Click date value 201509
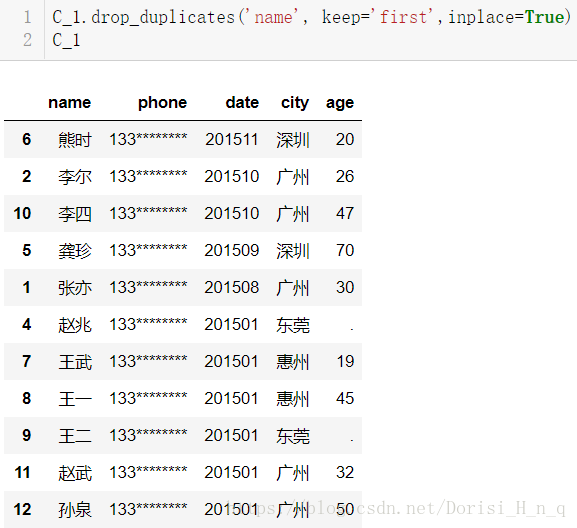Image resolution: width=577 pixels, height=528 pixels. [232, 250]
